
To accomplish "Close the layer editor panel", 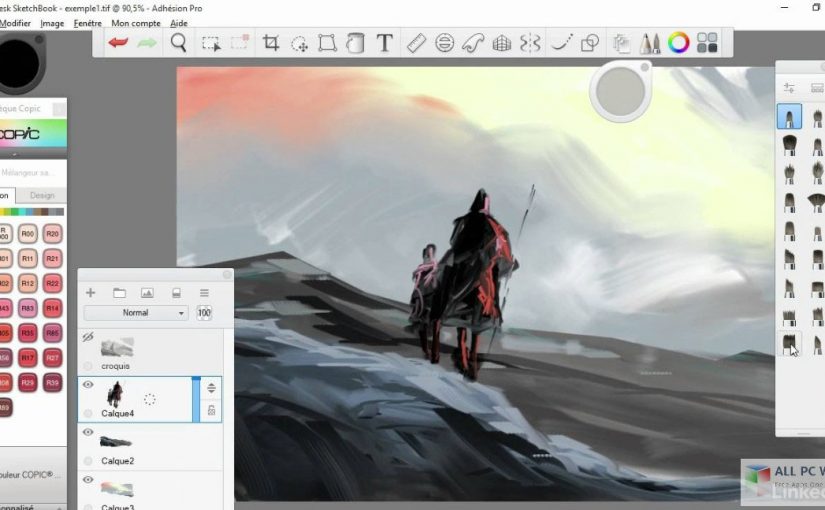I will [227, 274].
